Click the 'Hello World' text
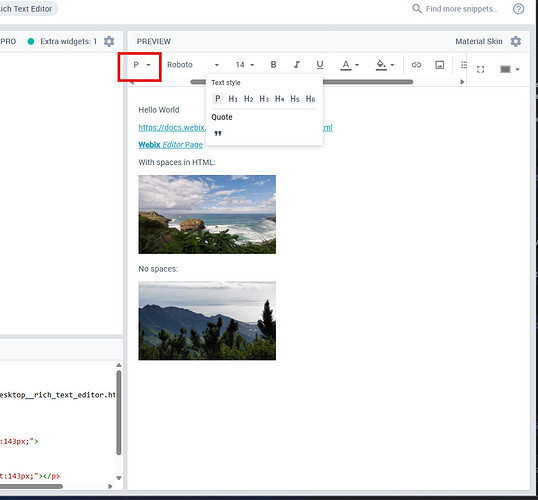The height and width of the screenshot is (500, 538). [159, 110]
